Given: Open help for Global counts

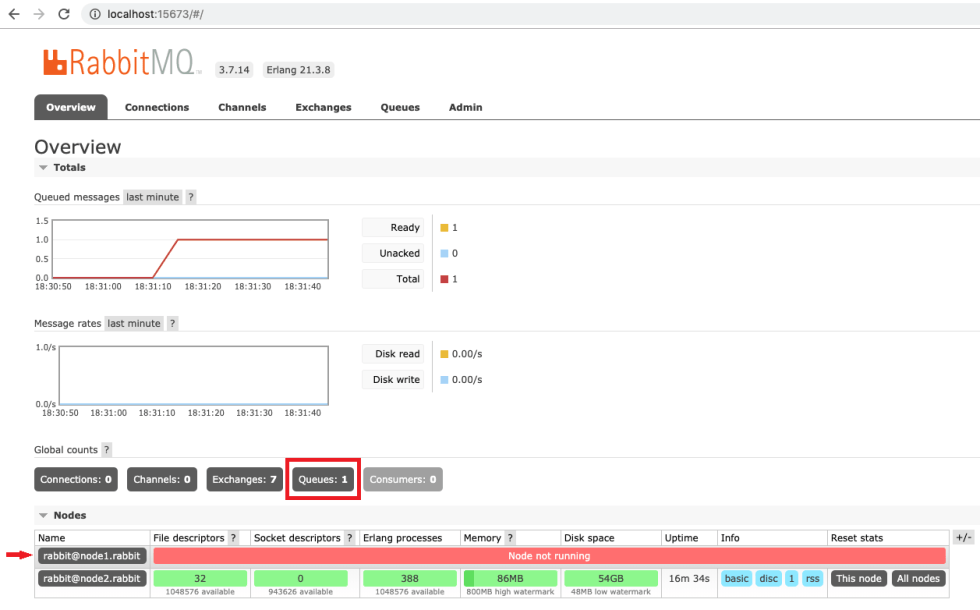Looking at the screenshot, I should [106, 449].
